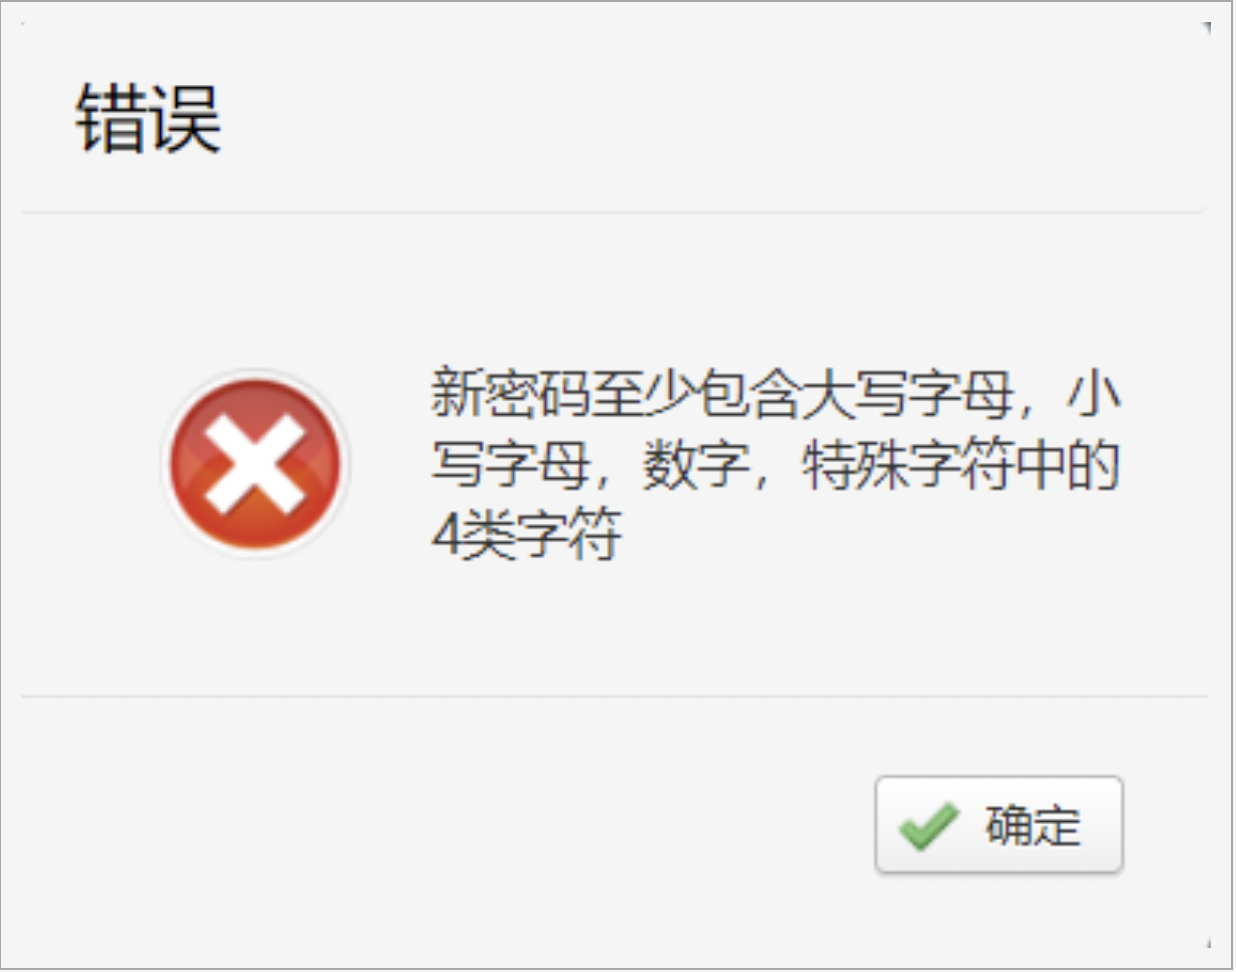Click the green checkmark icon on 确定
Screen dimensions: 1236x972
(x=928, y=826)
